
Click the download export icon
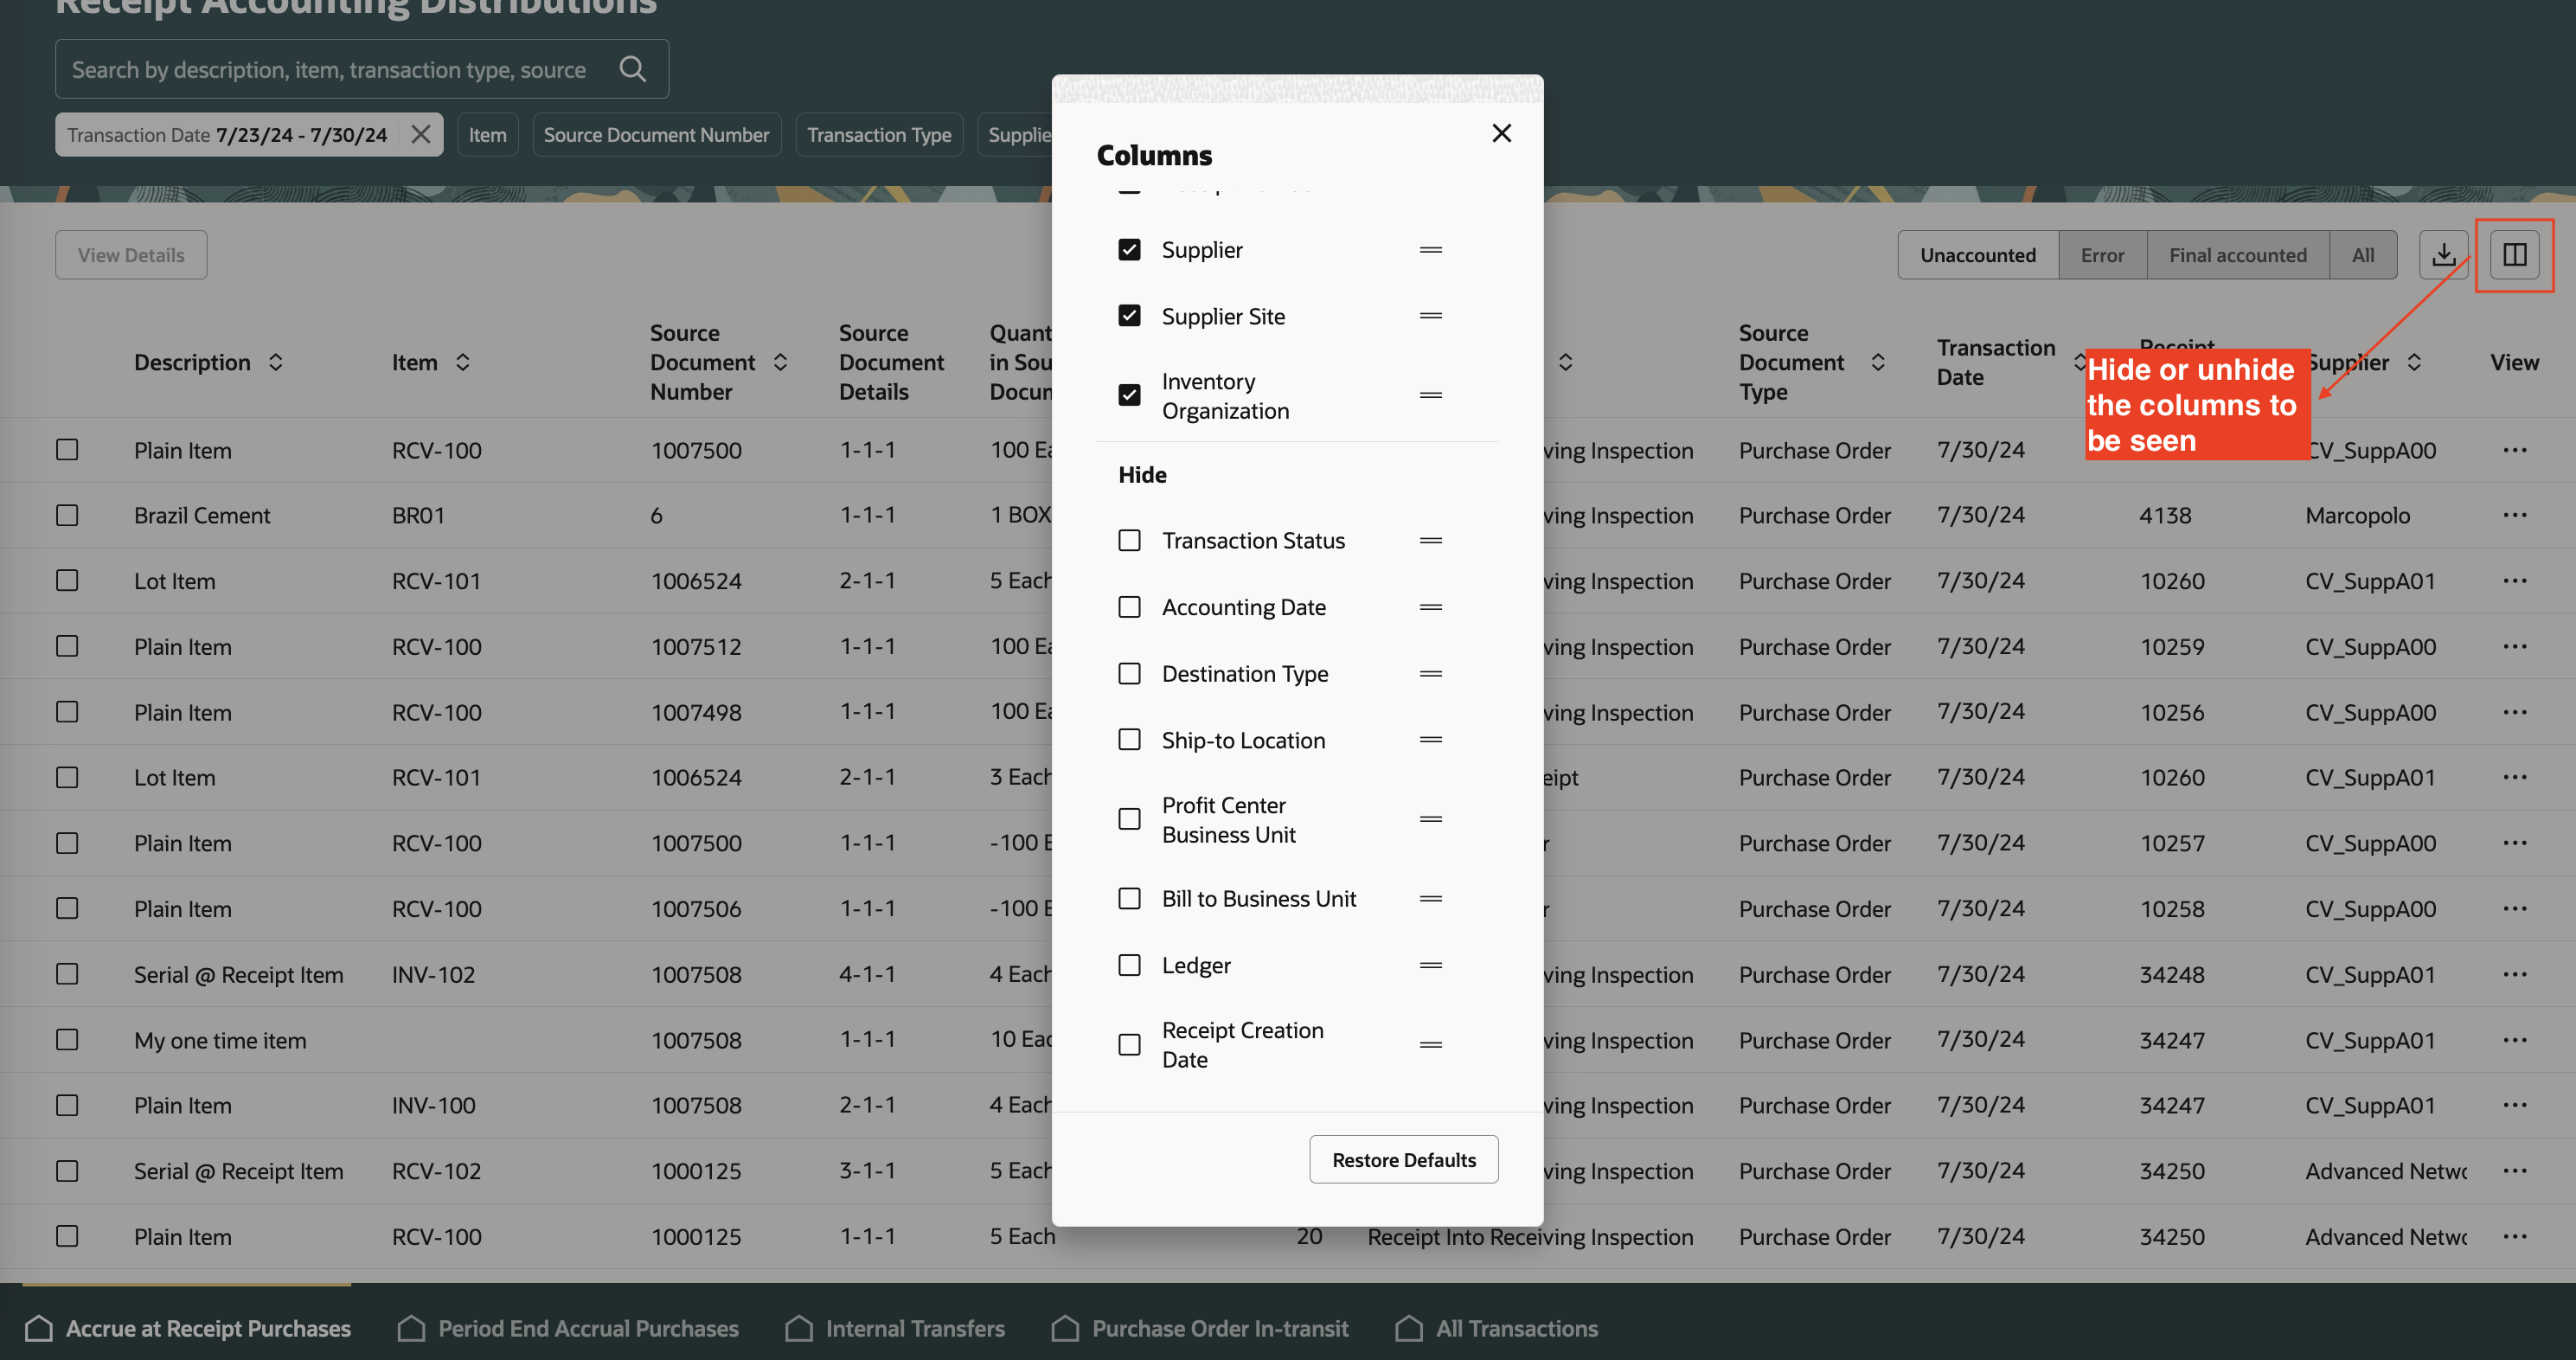pyautogui.click(x=2443, y=255)
